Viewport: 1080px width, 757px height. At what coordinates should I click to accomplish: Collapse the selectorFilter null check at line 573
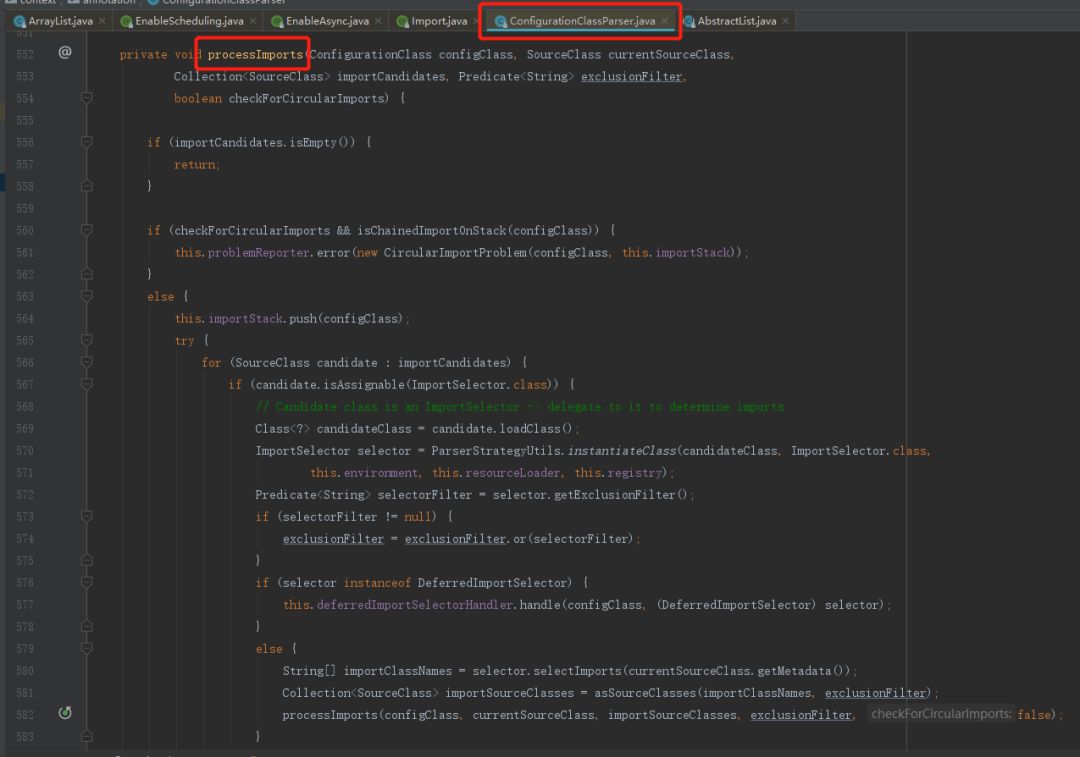[x=87, y=517]
